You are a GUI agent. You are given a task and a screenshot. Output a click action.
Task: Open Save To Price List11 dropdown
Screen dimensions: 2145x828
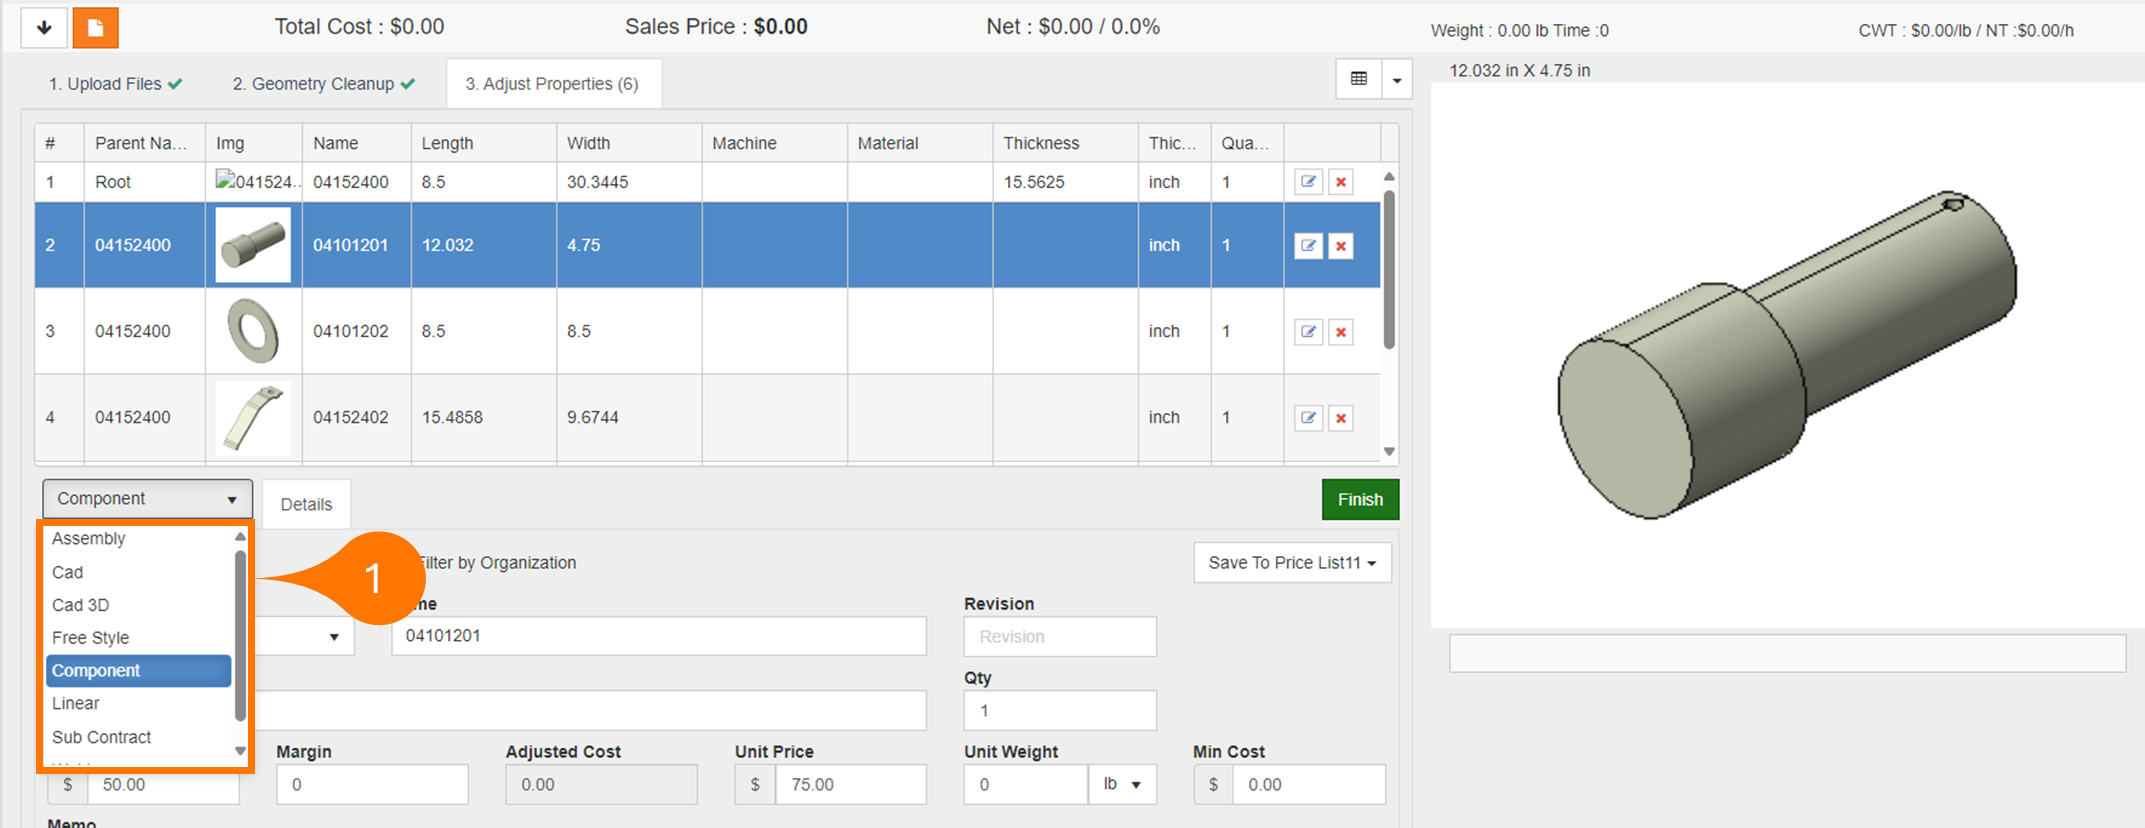pyautogui.click(x=1292, y=563)
